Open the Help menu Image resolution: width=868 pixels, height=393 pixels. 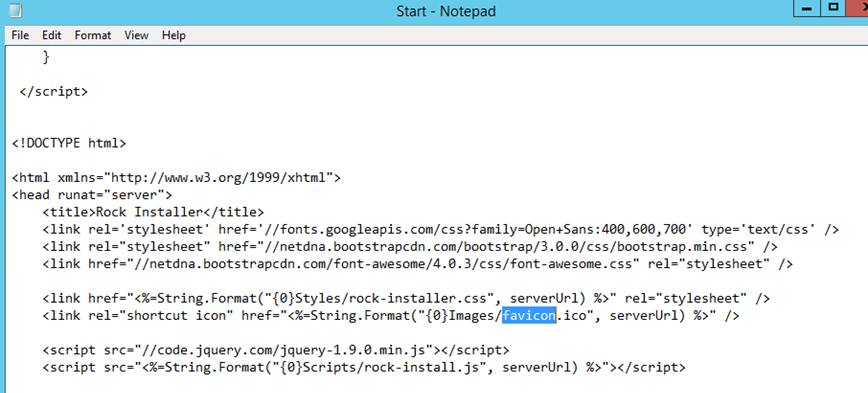pyautogui.click(x=174, y=35)
